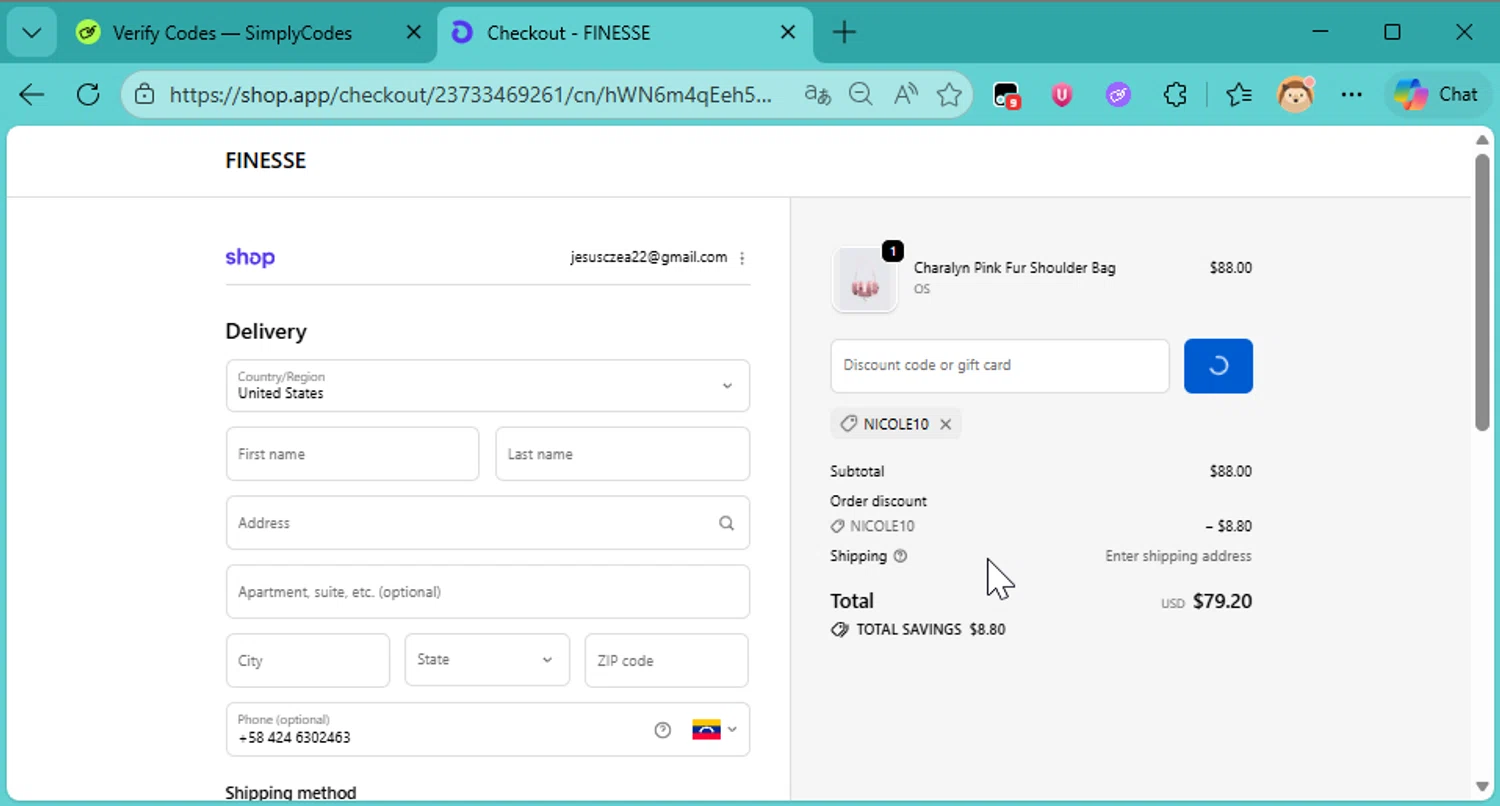Show the phone number help tooltip
This screenshot has height=806, width=1500.
click(x=662, y=730)
